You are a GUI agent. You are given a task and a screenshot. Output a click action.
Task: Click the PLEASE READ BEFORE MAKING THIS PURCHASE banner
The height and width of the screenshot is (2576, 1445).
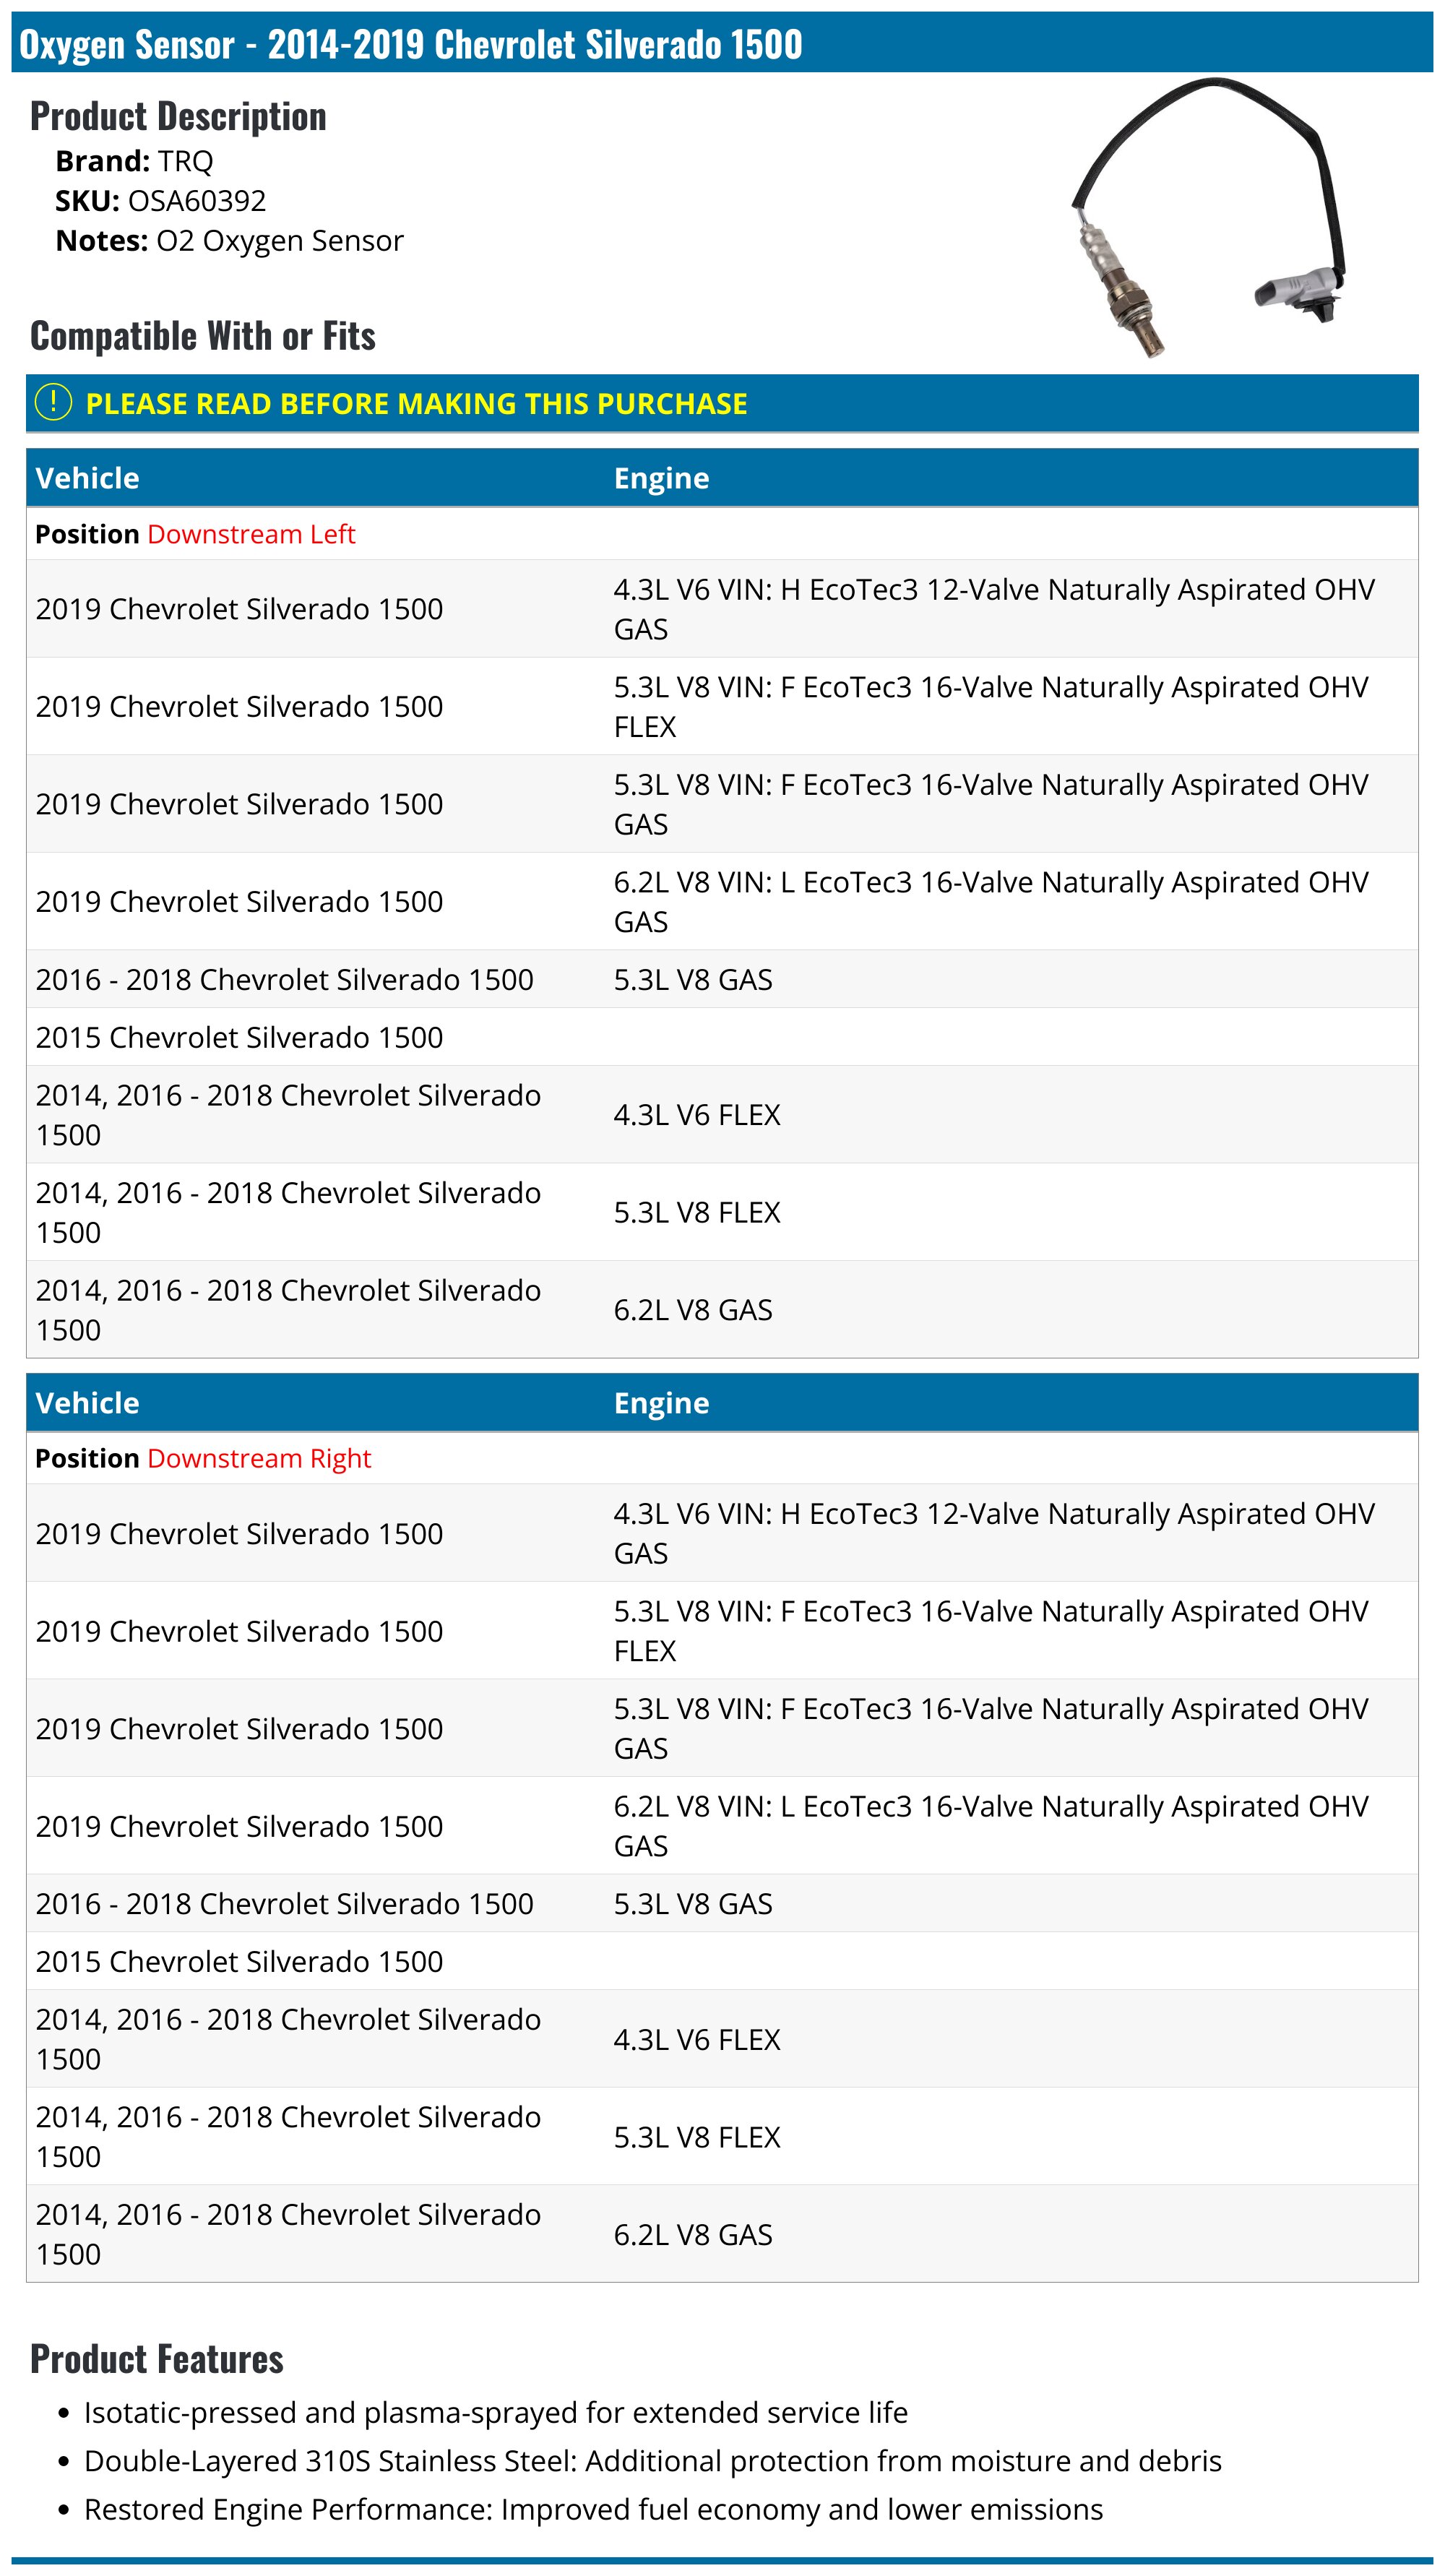(722, 403)
